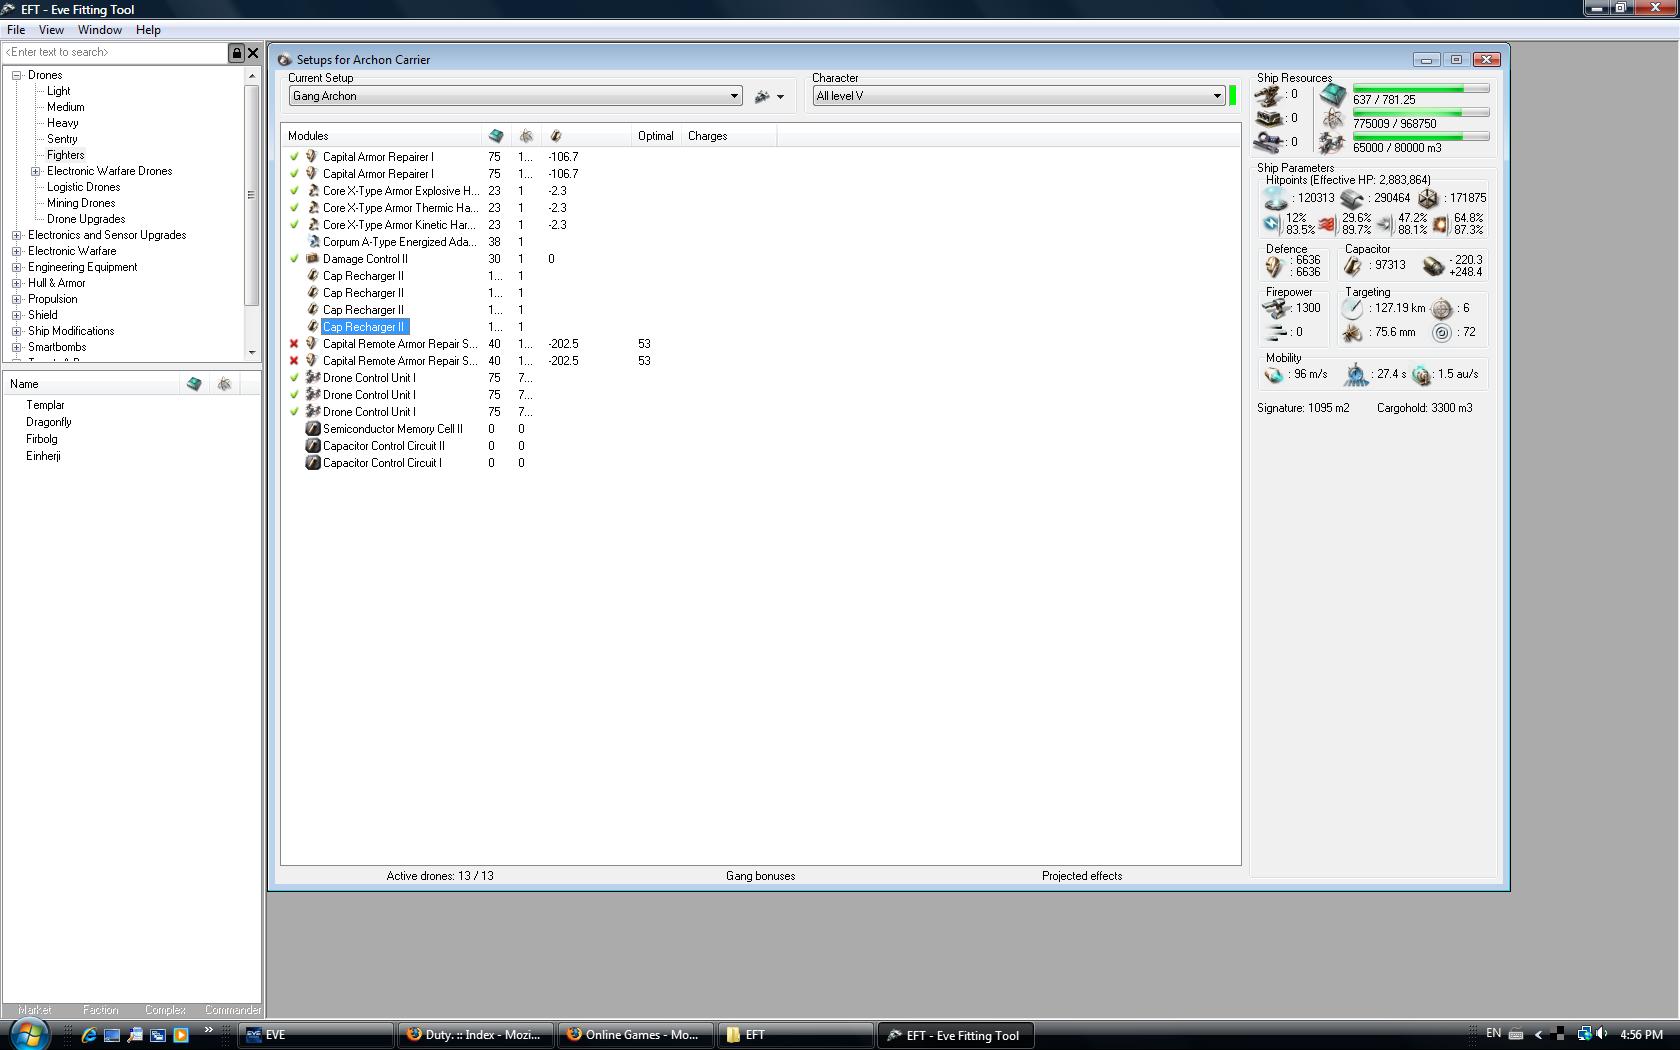1680x1050 pixels.
Task: Expand the Electronic Warfare Drones node
Action: 36,171
